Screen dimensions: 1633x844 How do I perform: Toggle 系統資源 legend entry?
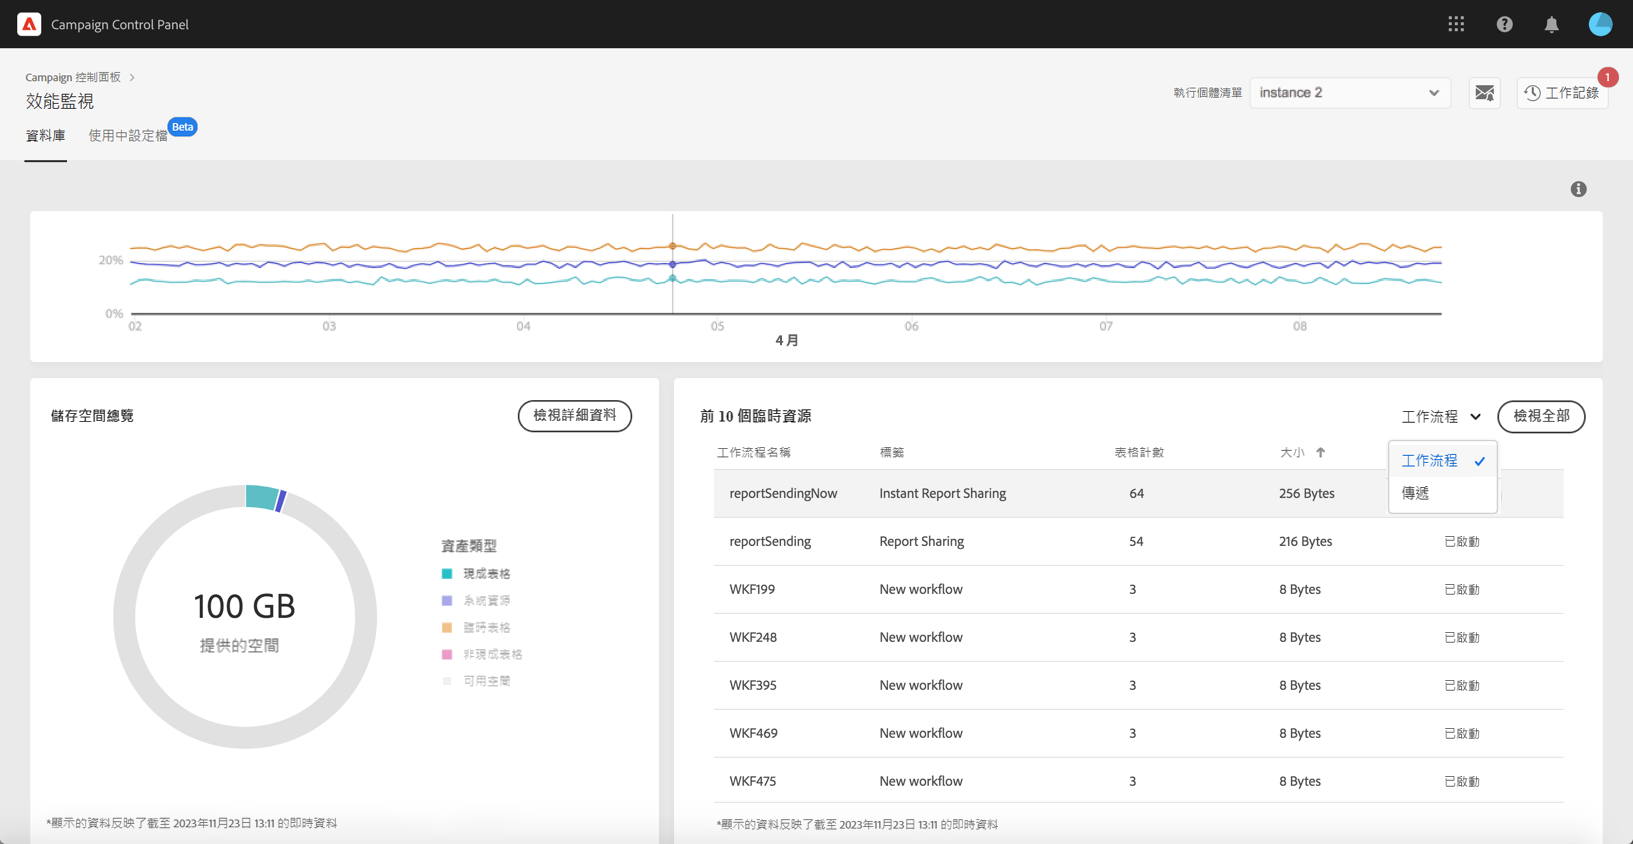coord(476,601)
